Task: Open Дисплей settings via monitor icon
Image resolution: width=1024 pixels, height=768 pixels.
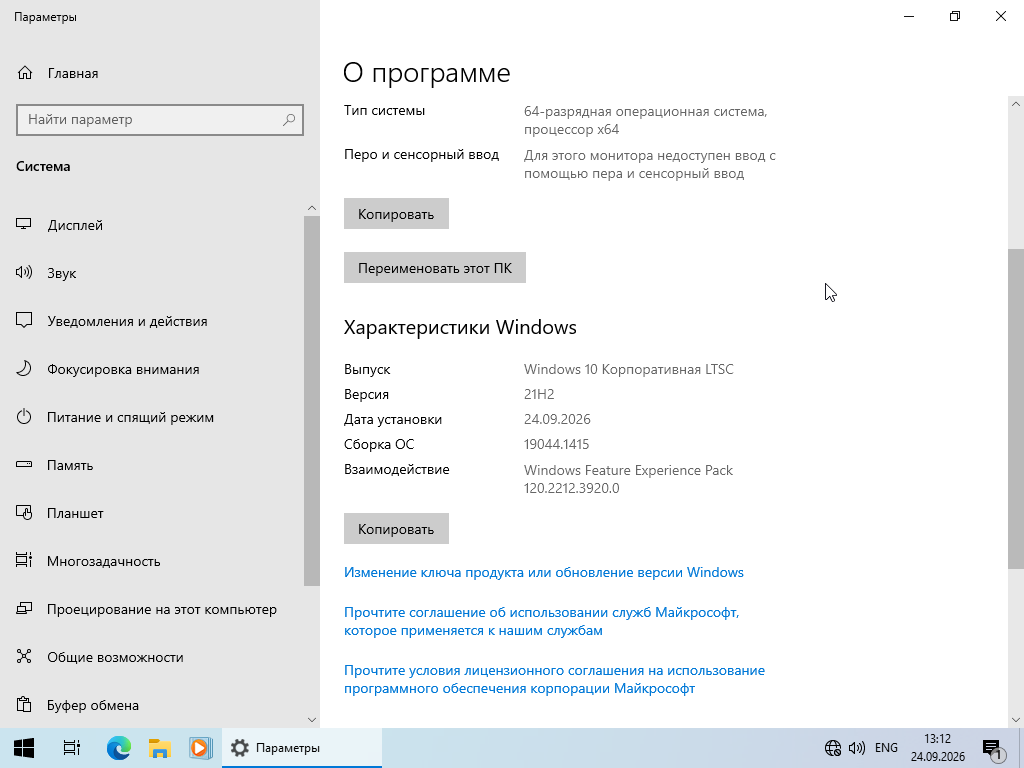Action: [24, 225]
